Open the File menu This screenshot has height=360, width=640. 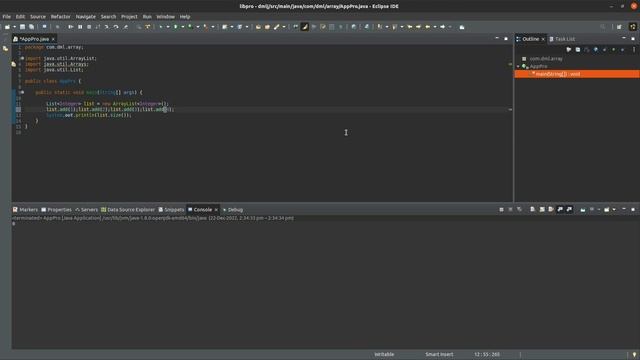(7, 17)
